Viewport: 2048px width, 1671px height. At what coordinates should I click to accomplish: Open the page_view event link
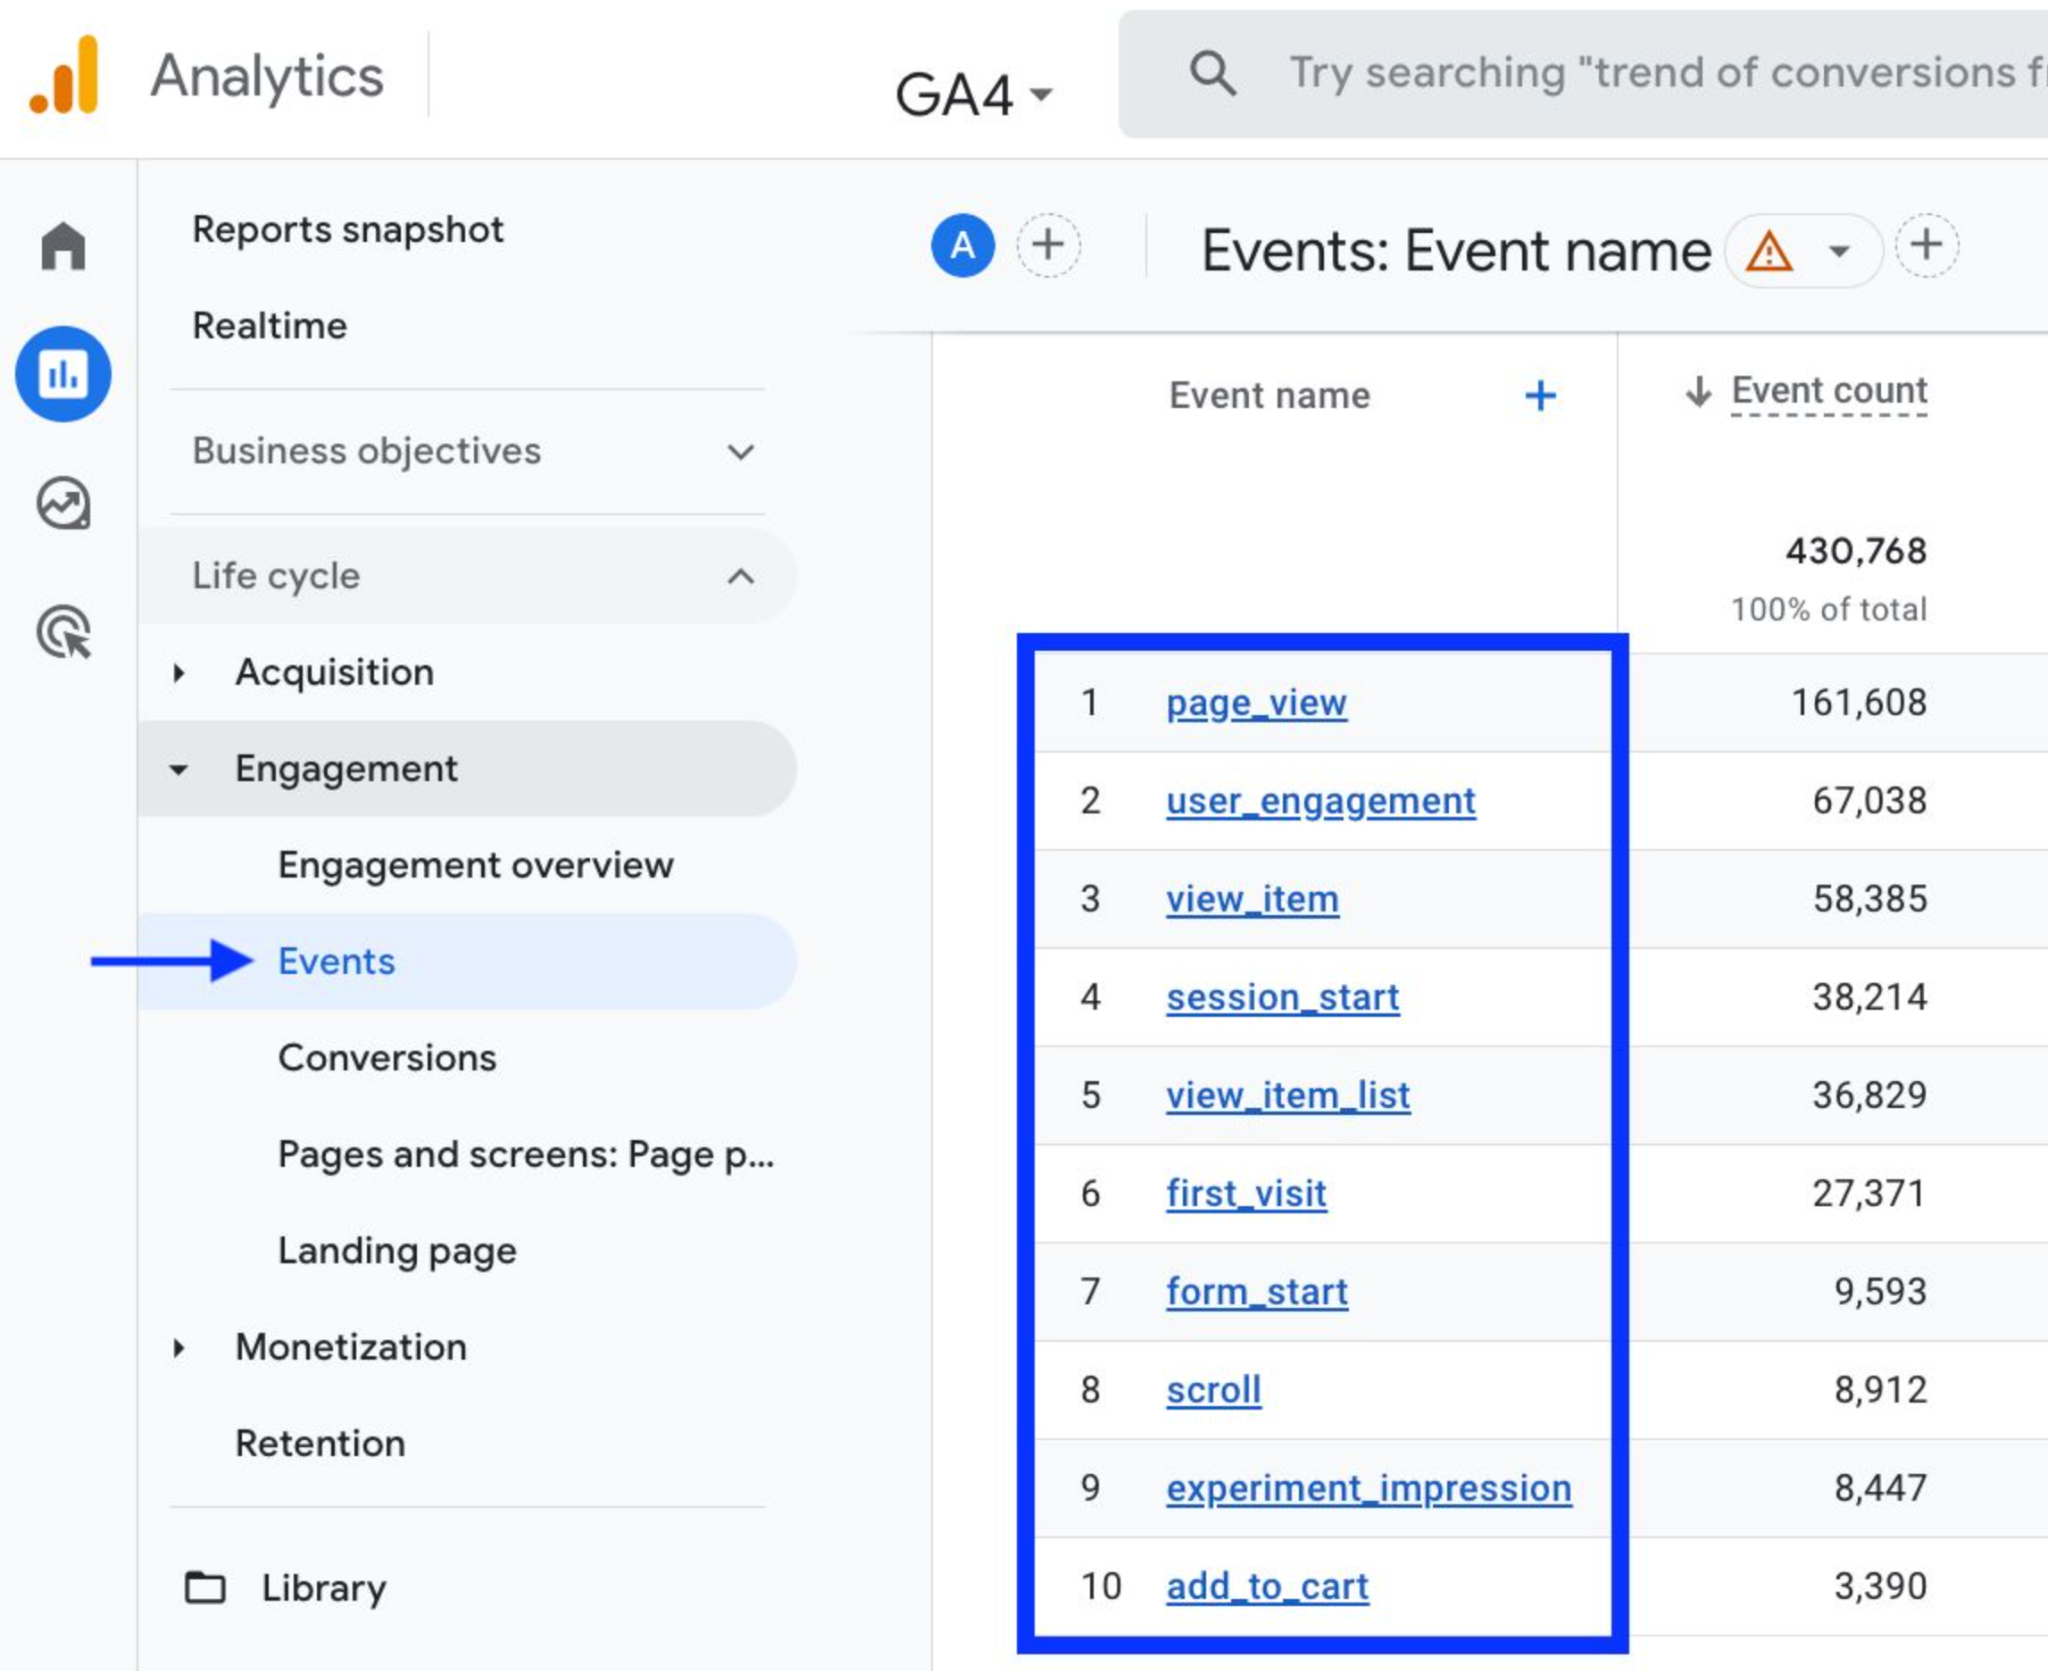tap(1256, 703)
